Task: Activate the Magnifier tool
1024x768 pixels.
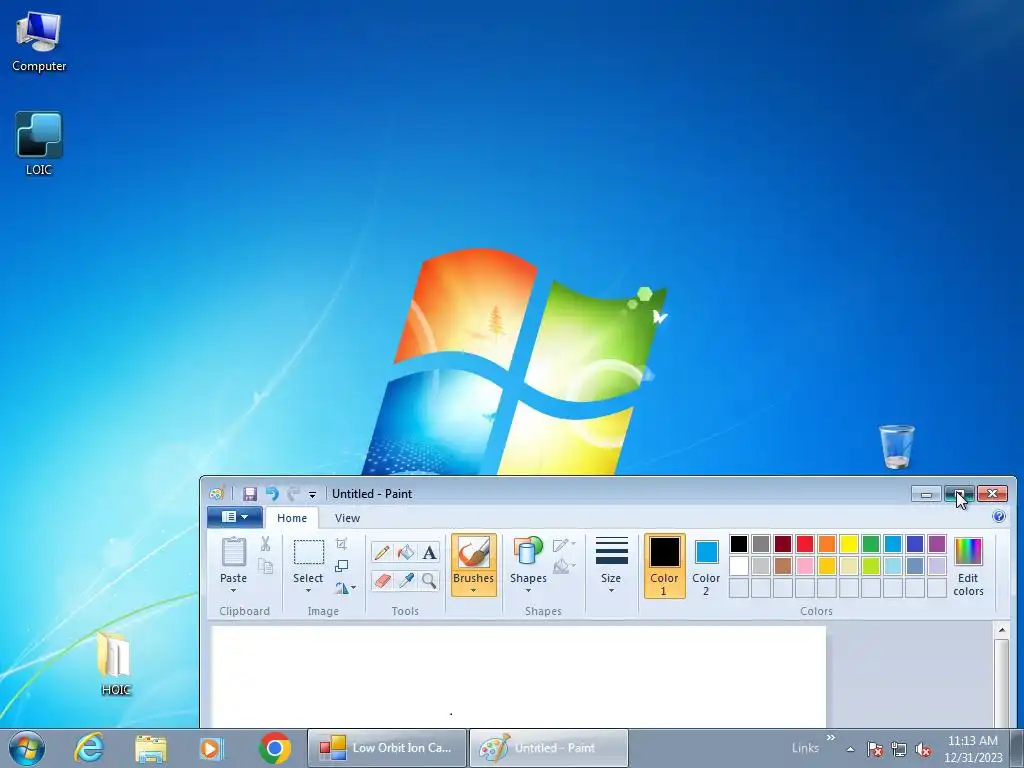Action: coord(429,580)
